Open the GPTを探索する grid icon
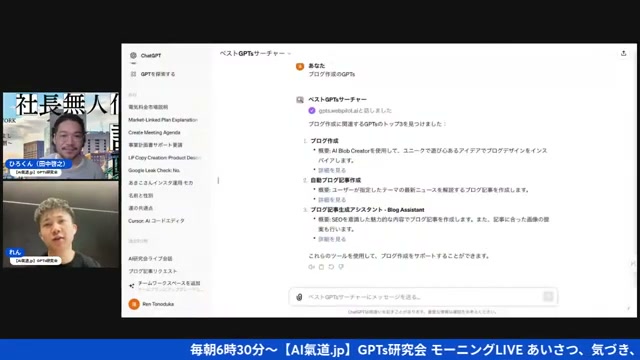This screenshot has height=360, width=640. point(133,74)
